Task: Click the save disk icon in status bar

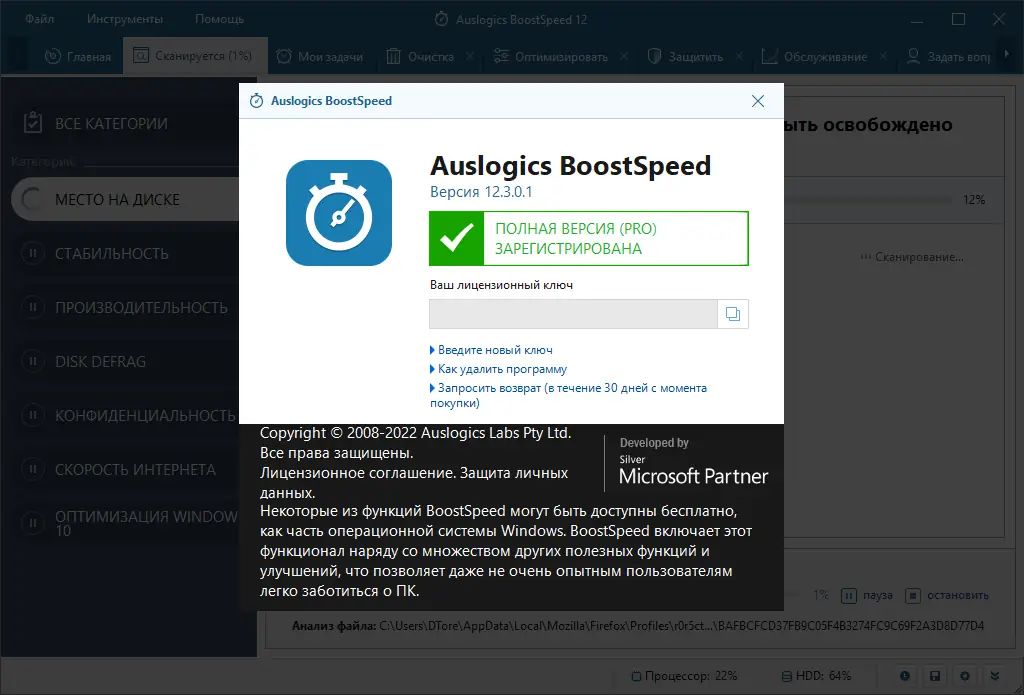Action: pos(935,676)
